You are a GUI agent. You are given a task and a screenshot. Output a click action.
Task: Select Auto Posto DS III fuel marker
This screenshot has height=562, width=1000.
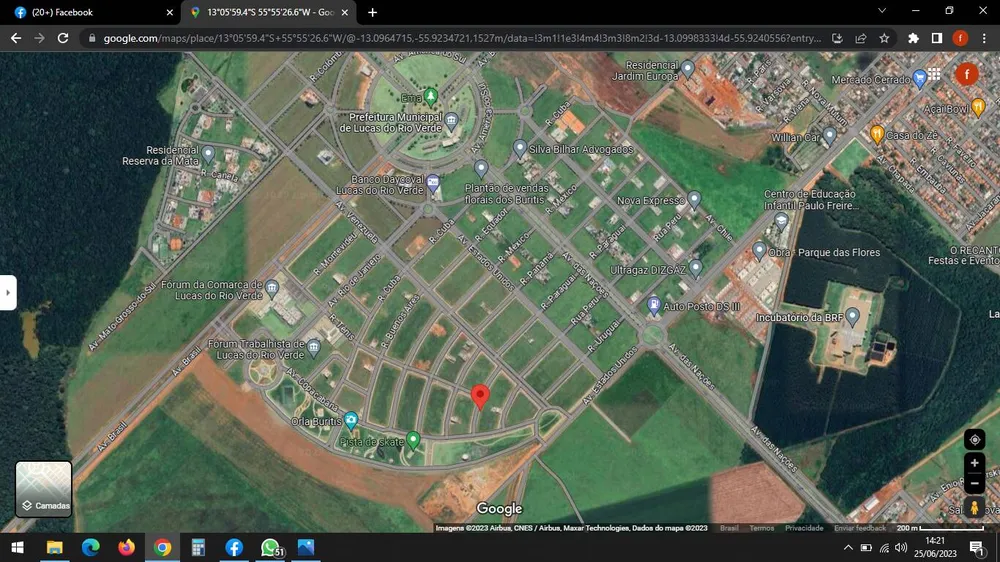point(654,305)
